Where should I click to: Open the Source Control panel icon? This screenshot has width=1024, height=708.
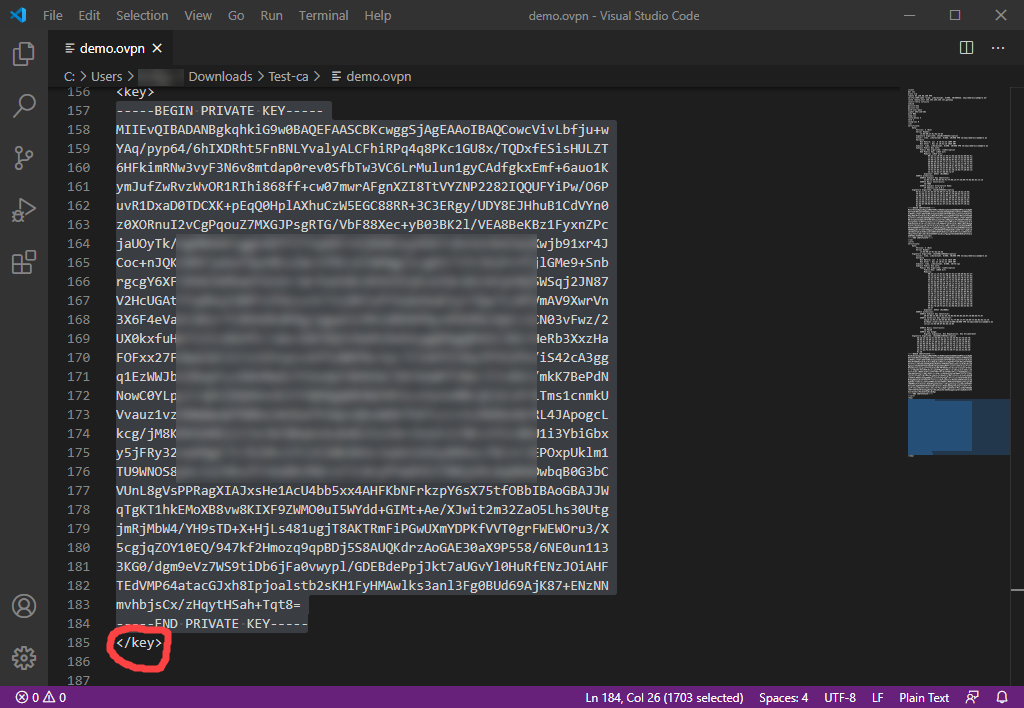pos(24,158)
